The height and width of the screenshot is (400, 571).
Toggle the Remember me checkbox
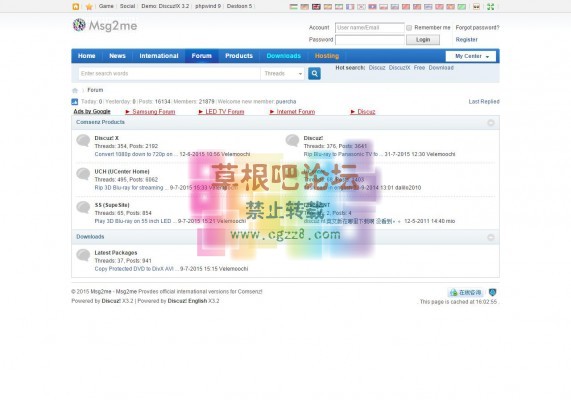tap(409, 28)
